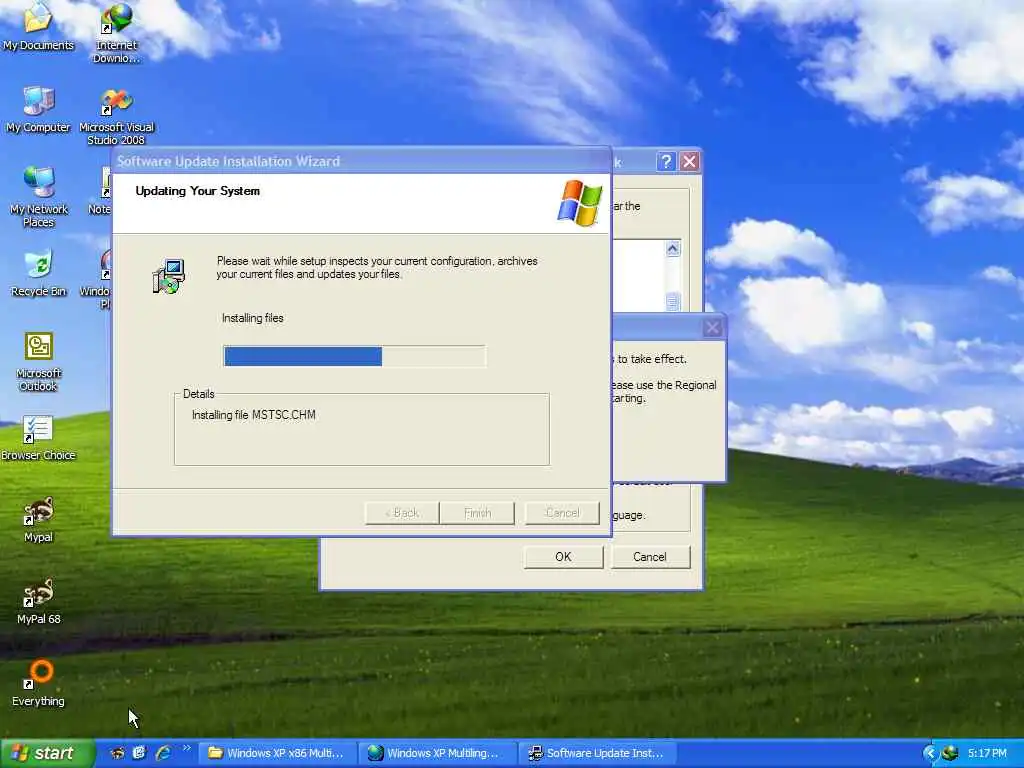Click the disabled Back button in wizard

402,513
